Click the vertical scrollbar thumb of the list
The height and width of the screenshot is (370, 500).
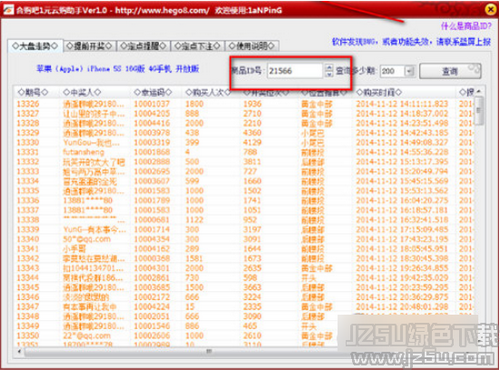(x=479, y=111)
